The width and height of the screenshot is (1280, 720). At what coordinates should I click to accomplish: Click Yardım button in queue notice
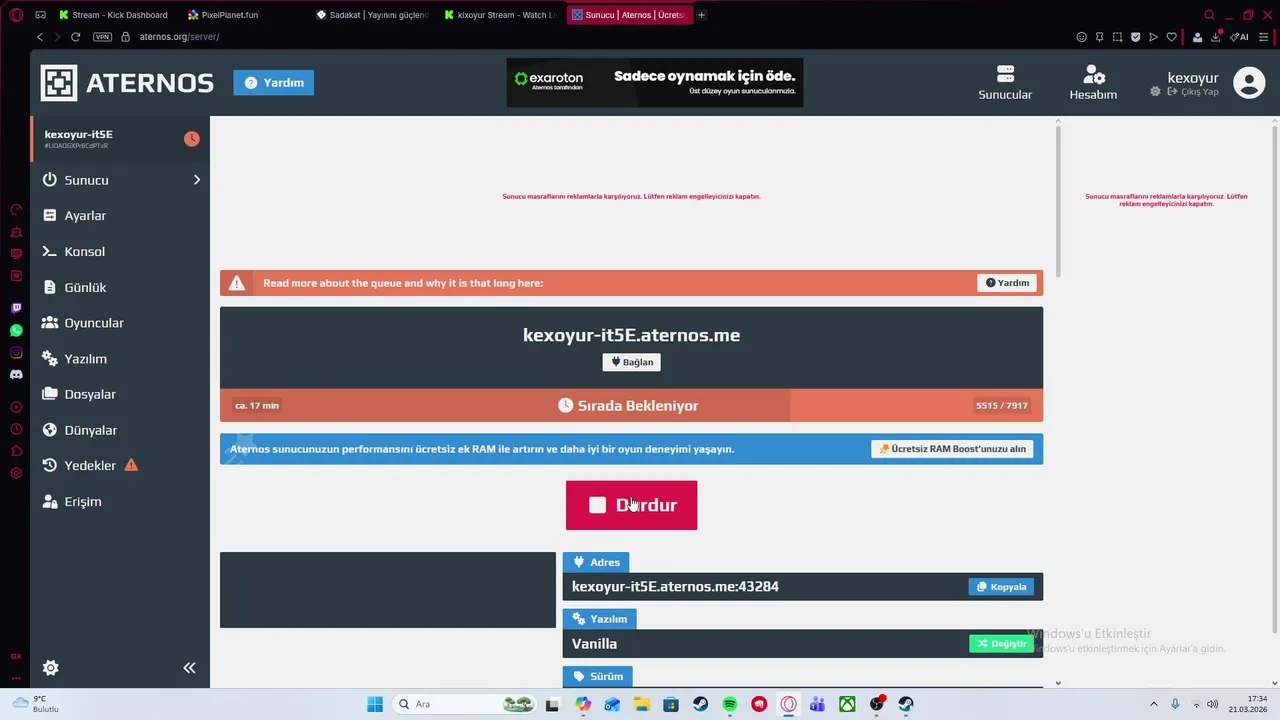1007,283
